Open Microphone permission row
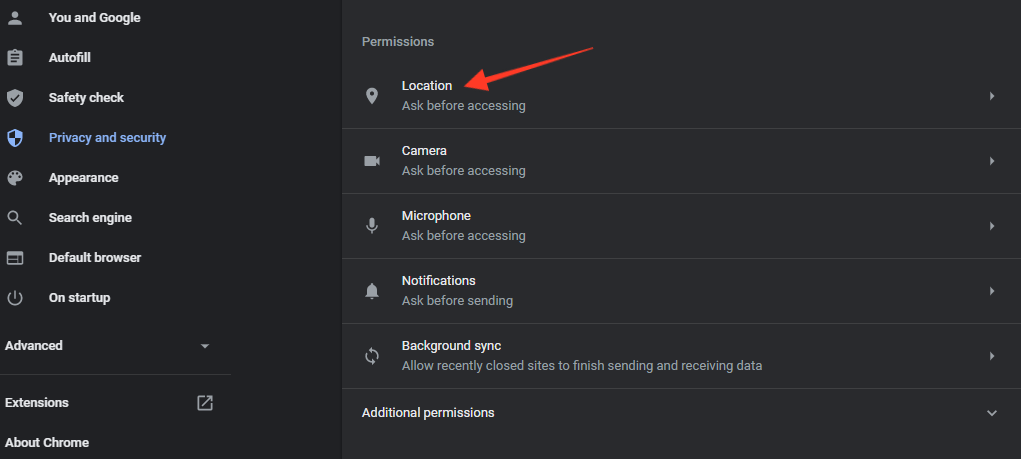1021x459 pixels. coord(681,226)
